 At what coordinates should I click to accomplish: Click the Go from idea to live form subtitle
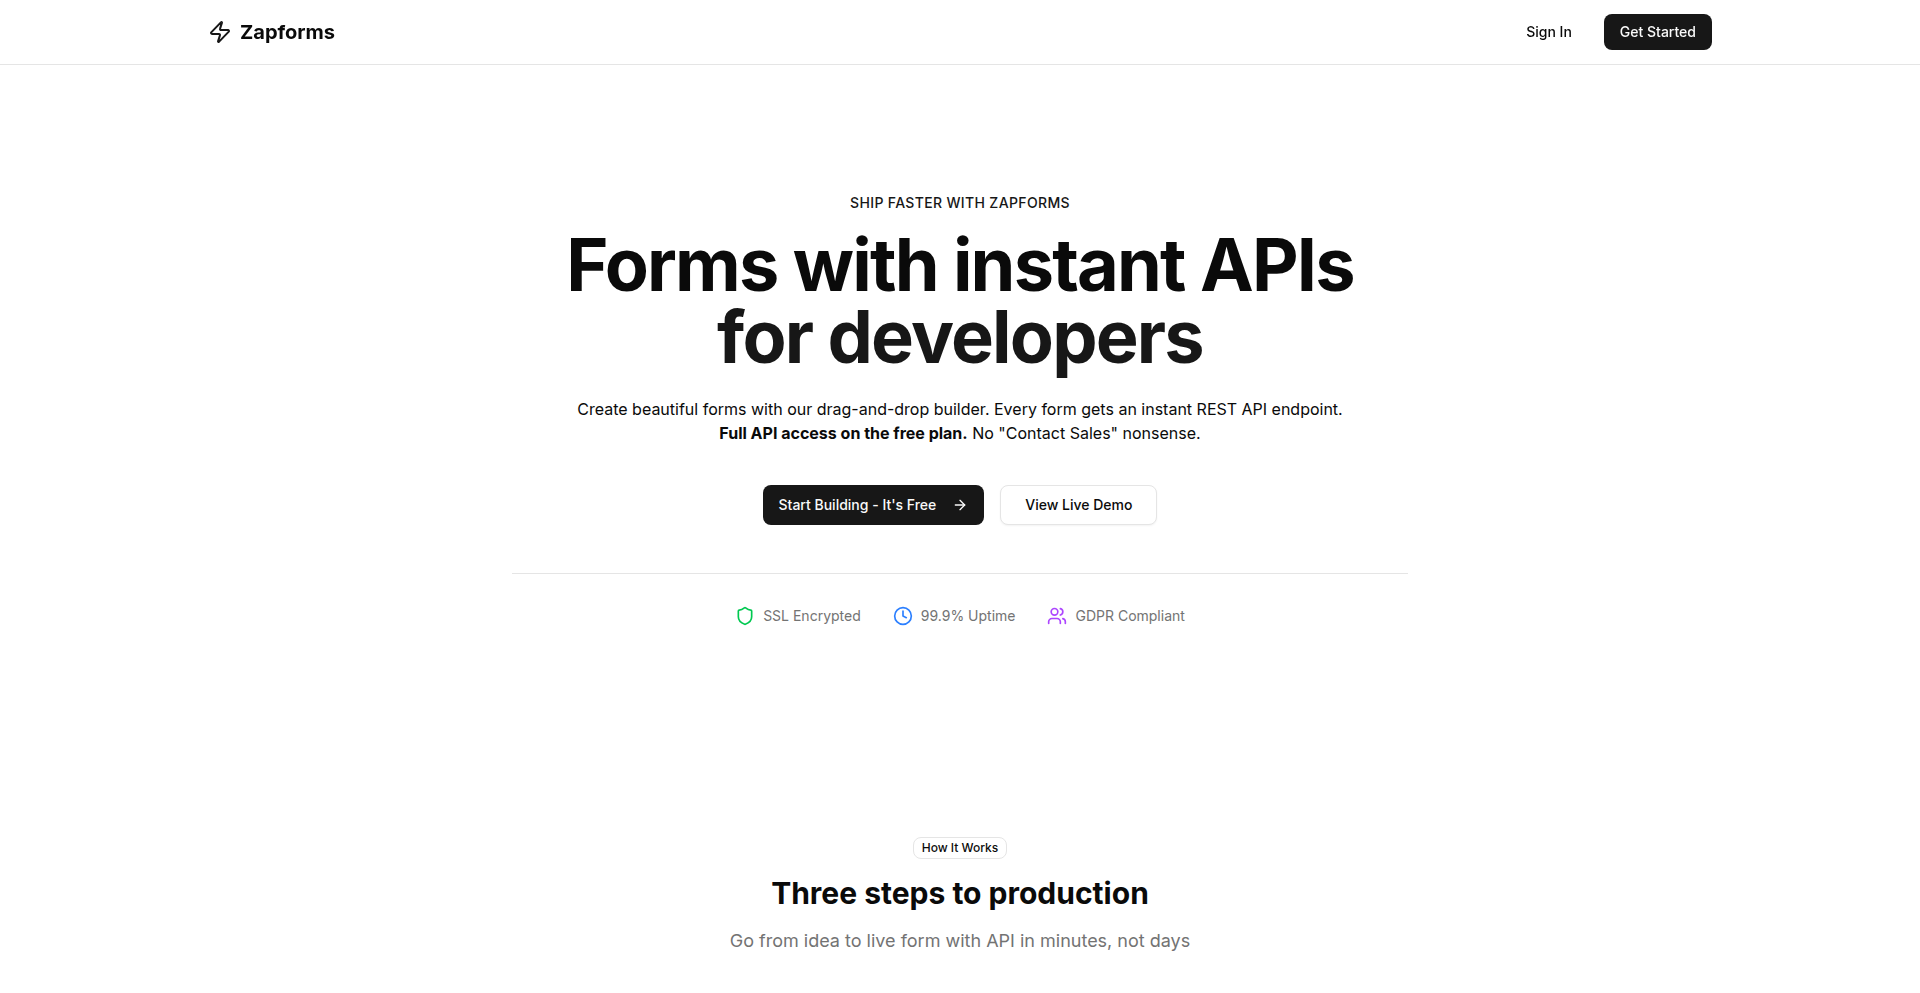tap(959, 941)
